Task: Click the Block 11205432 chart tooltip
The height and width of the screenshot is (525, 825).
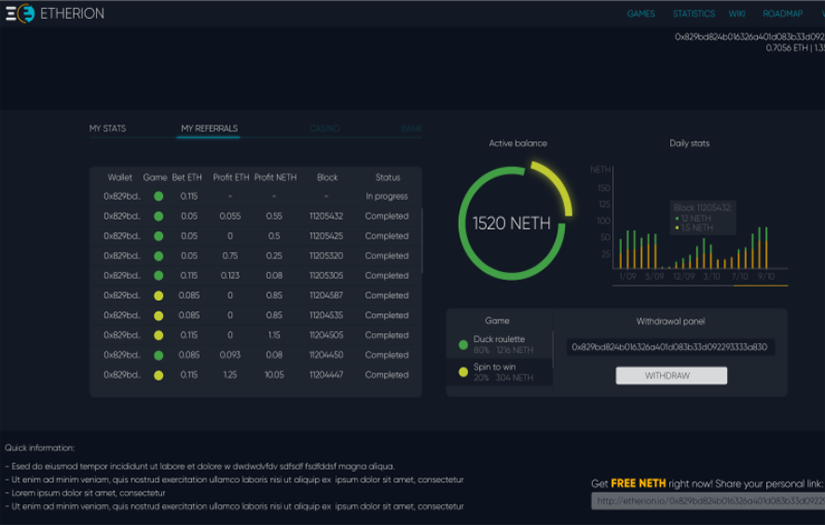Action: pos(702,217)
